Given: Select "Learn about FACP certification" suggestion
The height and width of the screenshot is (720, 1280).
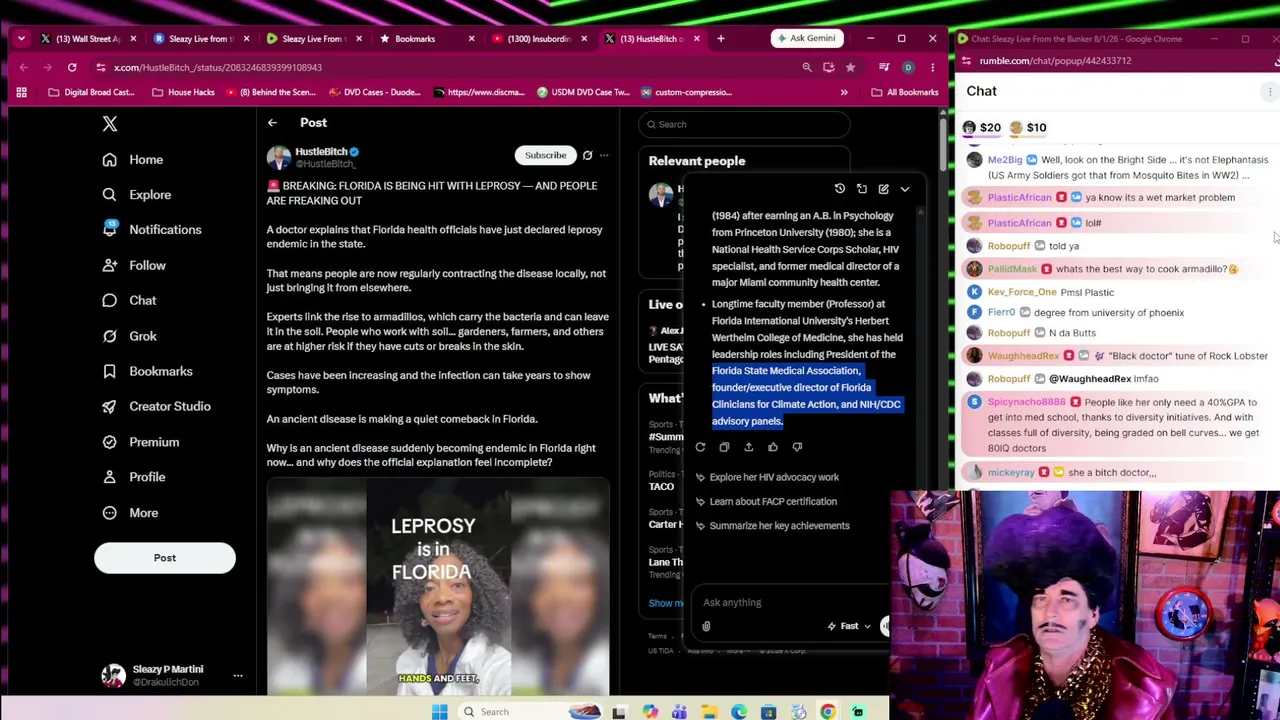Looking at the screenshot, I should click(x=765, y=502).
